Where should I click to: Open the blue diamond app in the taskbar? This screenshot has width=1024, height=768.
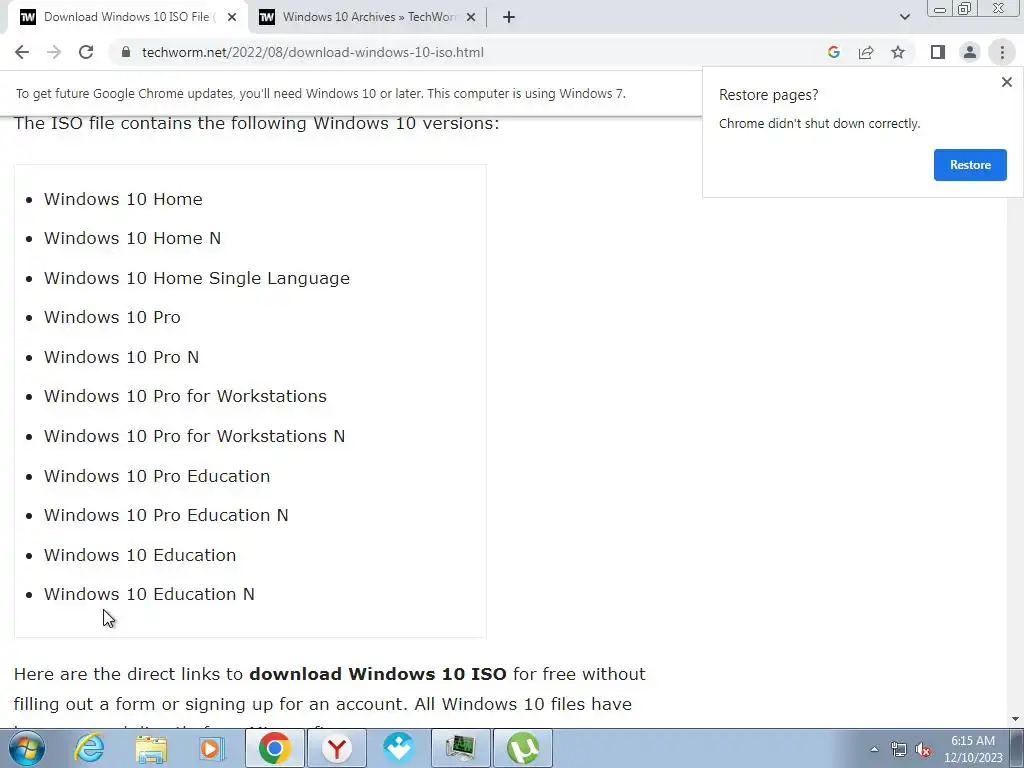click(398, 748)
